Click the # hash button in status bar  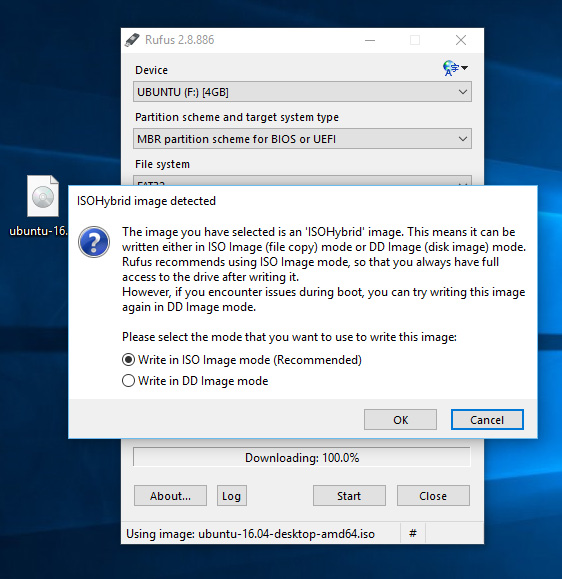pos(413,533)
